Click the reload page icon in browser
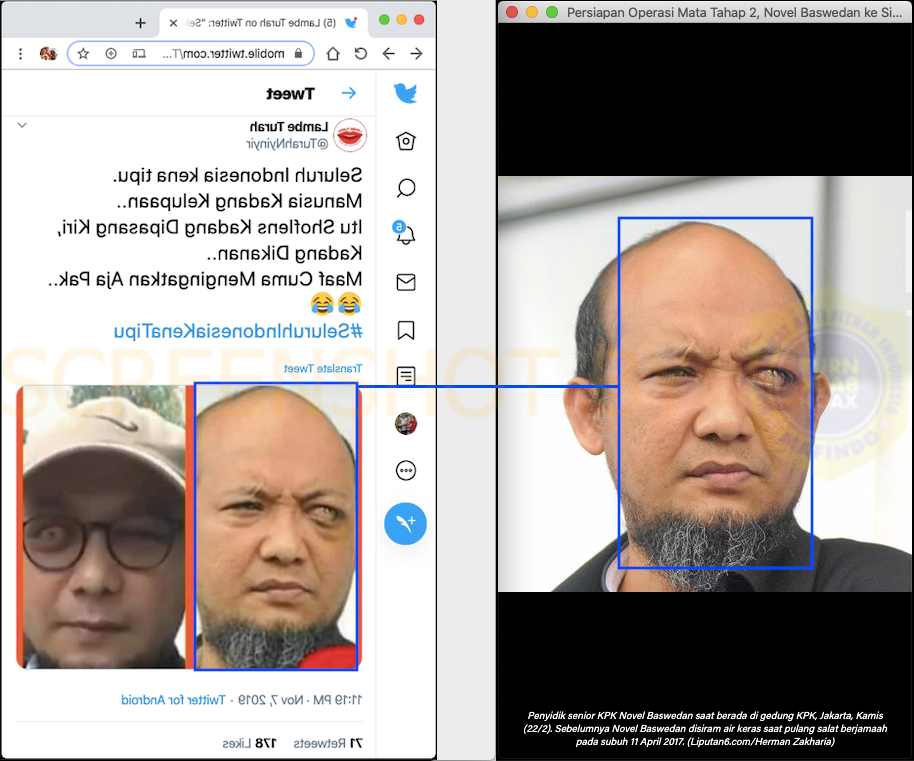 pos(360,53)
